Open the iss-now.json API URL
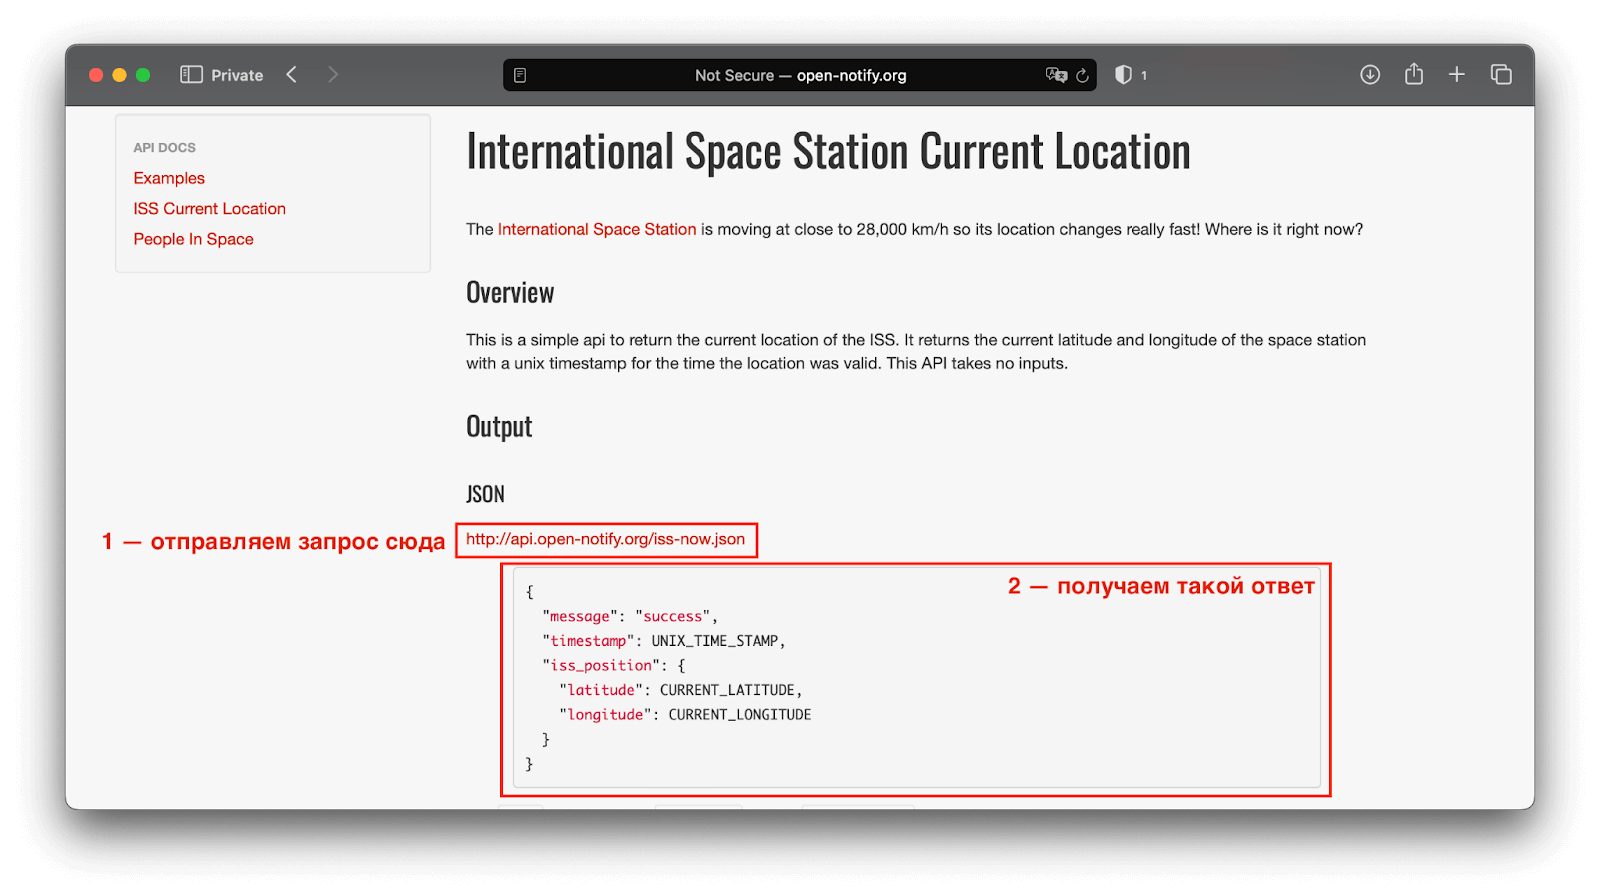 tap(605, 539)
